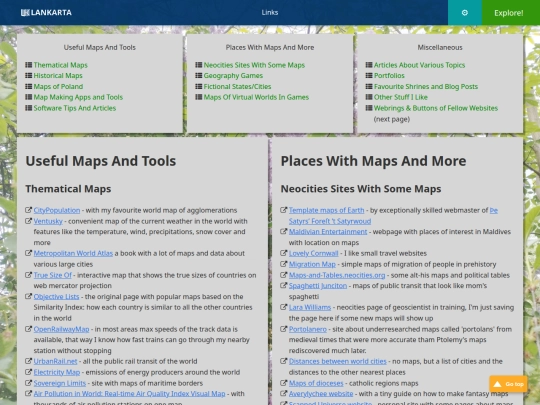This screenshot has width=540, height=405.
Task: Visit the Averylychee website link
Action: [321, 394]
